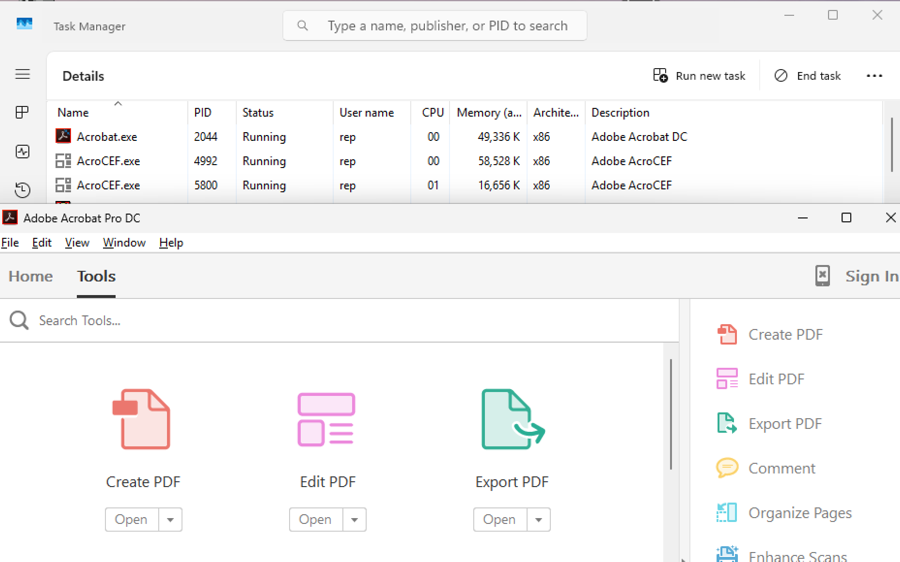Sort by the PID column header
This screenshot has width=900, height=562.
pos(203,113)
